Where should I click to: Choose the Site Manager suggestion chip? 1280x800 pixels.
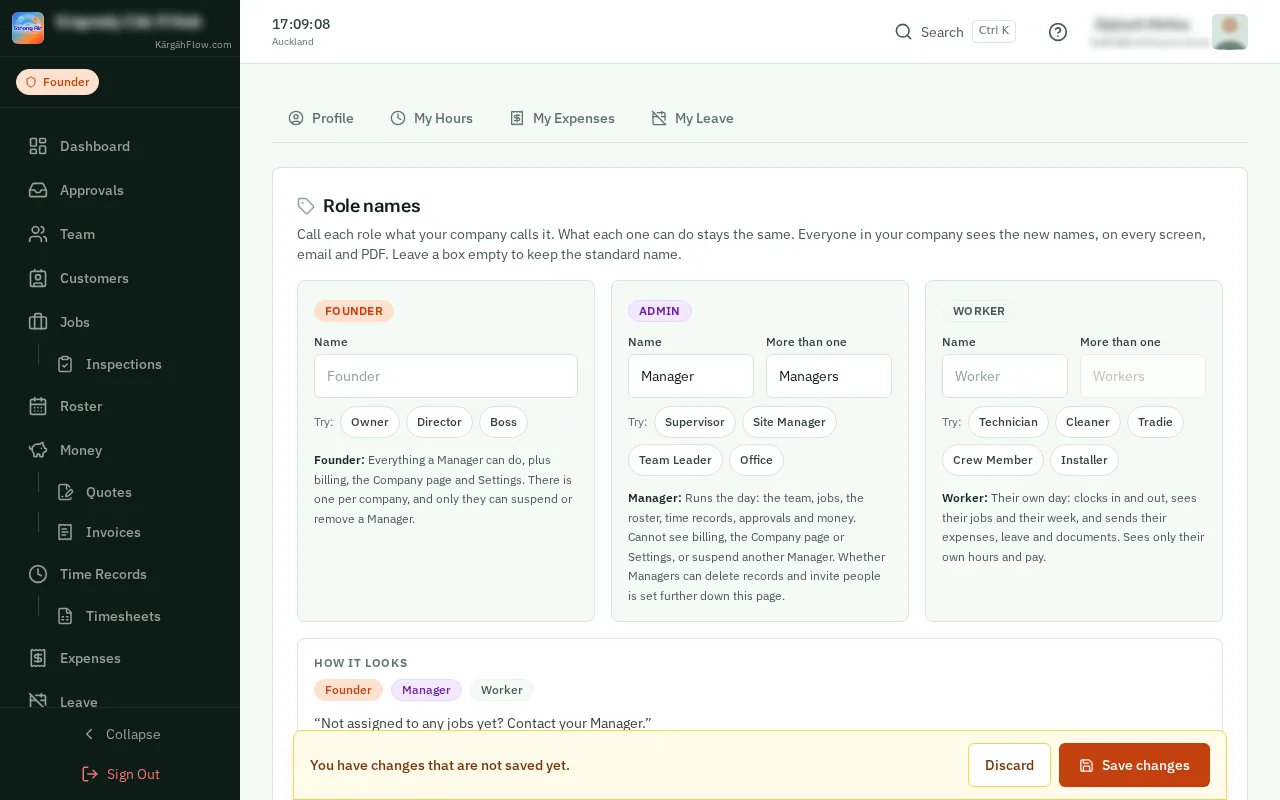(789, 422)
